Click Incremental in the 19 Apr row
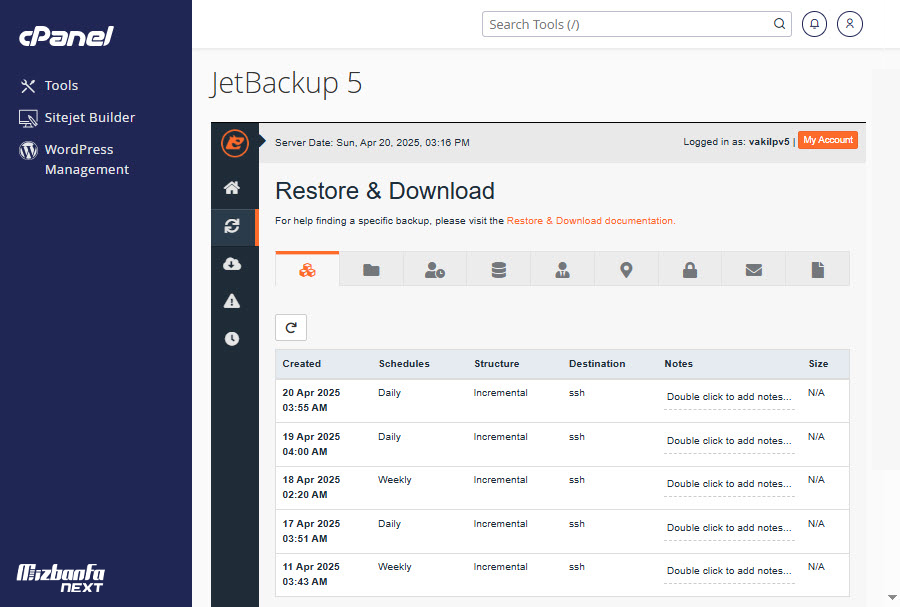 (x=500, y=437)
